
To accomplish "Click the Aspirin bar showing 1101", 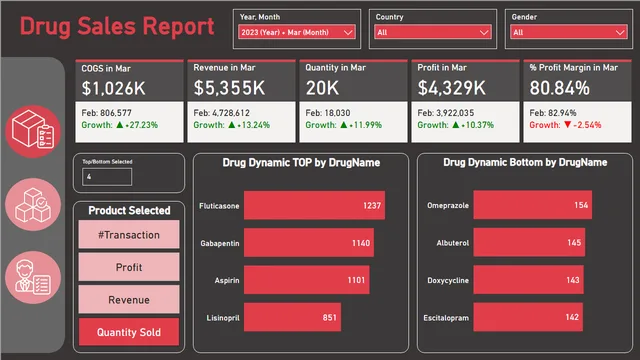I will point(307,280).
